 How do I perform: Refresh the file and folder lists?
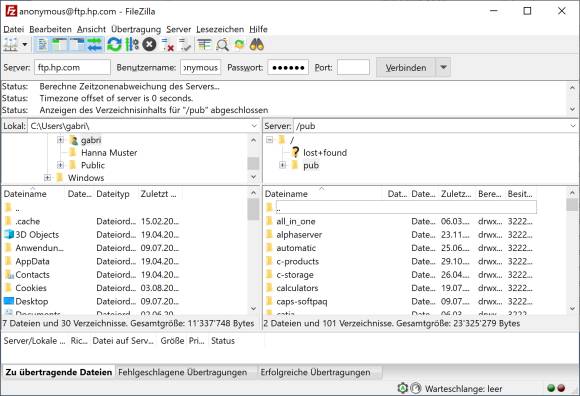tap(114, 45)
